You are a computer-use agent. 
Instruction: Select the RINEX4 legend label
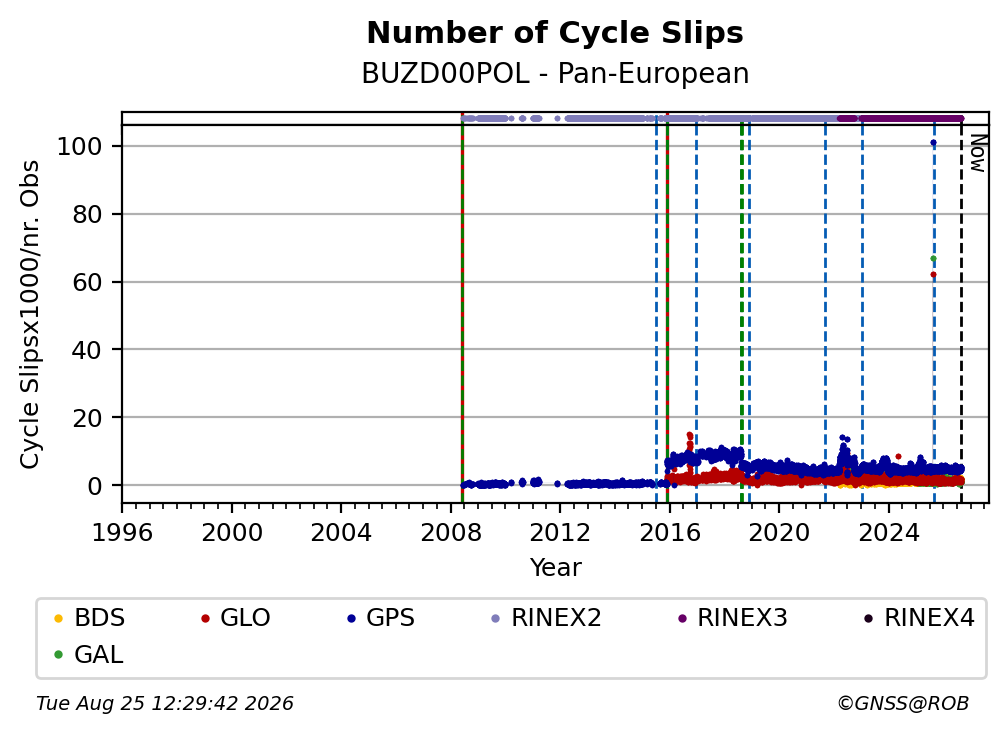pyautogui.click(x=930, y=618)
